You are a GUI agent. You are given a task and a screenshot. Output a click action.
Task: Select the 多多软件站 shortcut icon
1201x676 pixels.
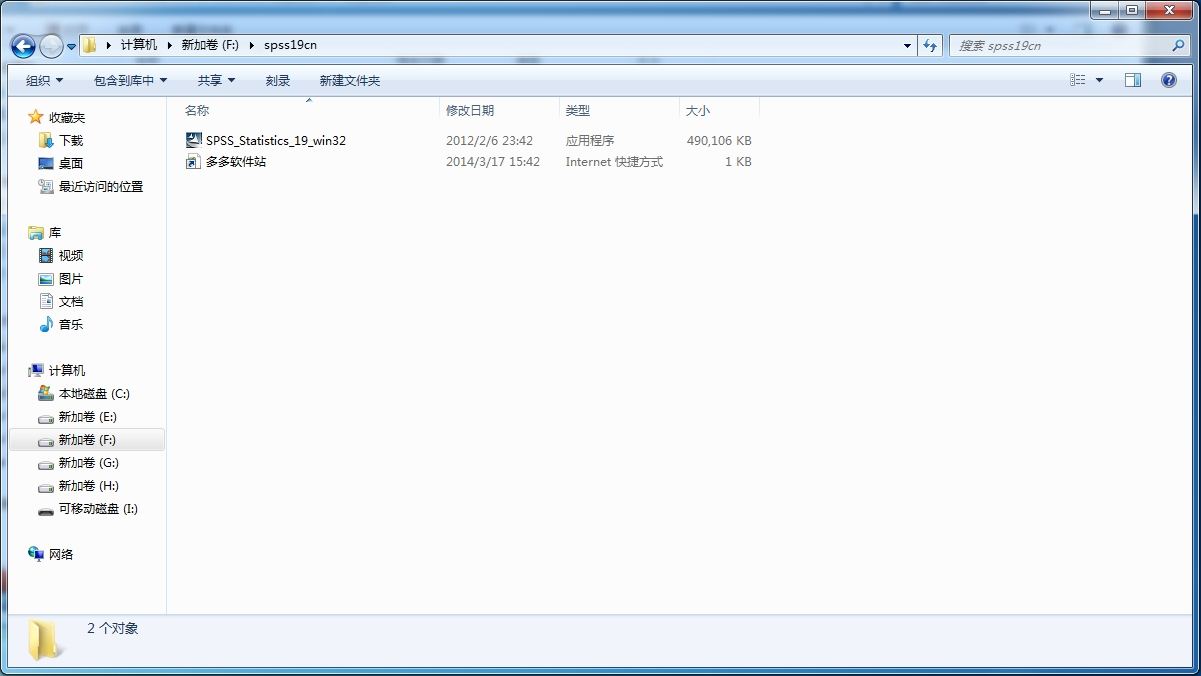click(x=194, y=161)
